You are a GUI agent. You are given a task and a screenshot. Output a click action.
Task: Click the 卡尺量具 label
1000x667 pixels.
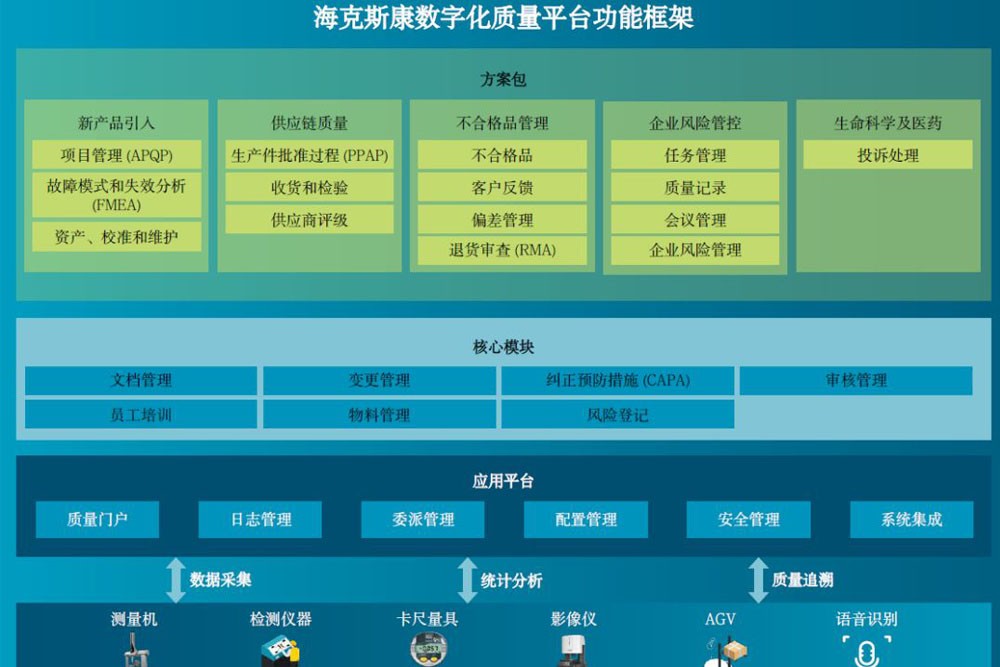(427, 619)
